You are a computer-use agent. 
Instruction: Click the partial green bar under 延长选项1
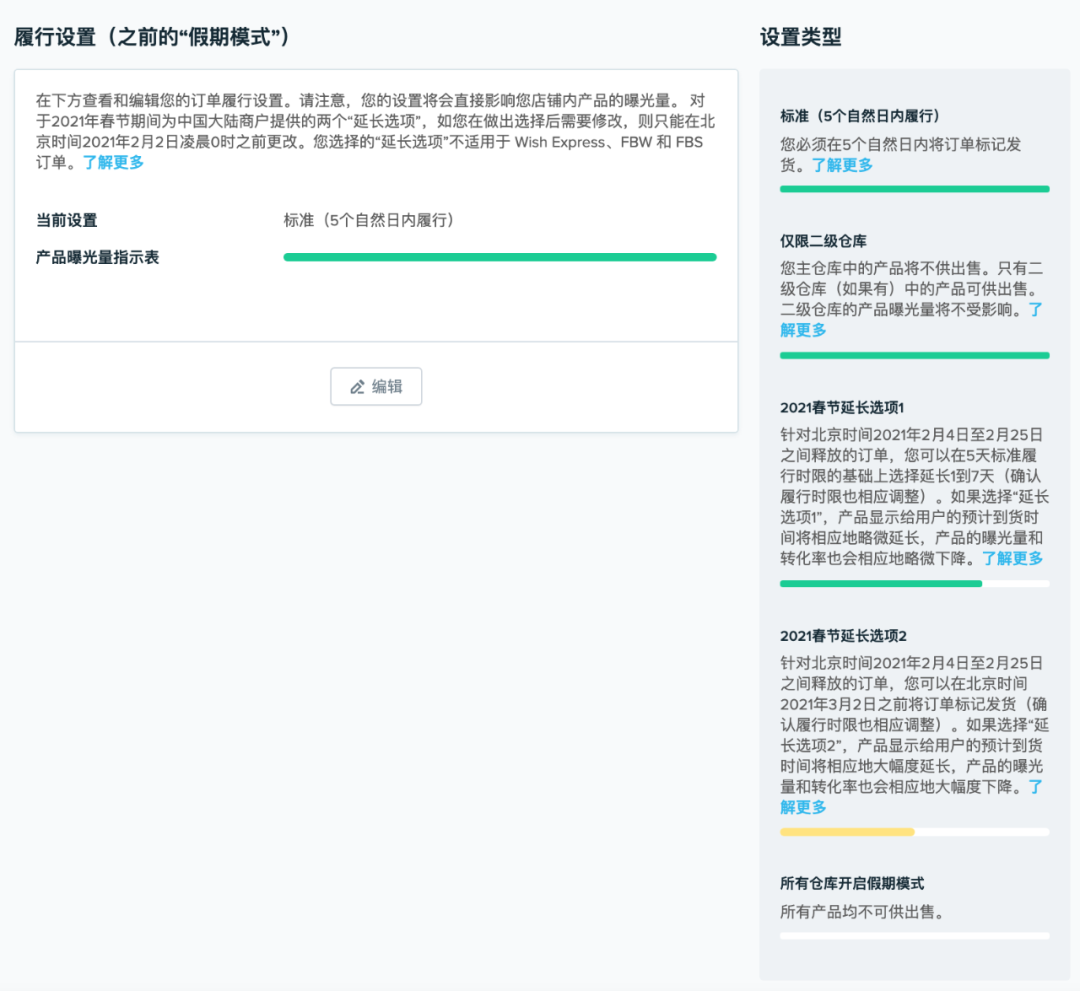coord(880,583)
